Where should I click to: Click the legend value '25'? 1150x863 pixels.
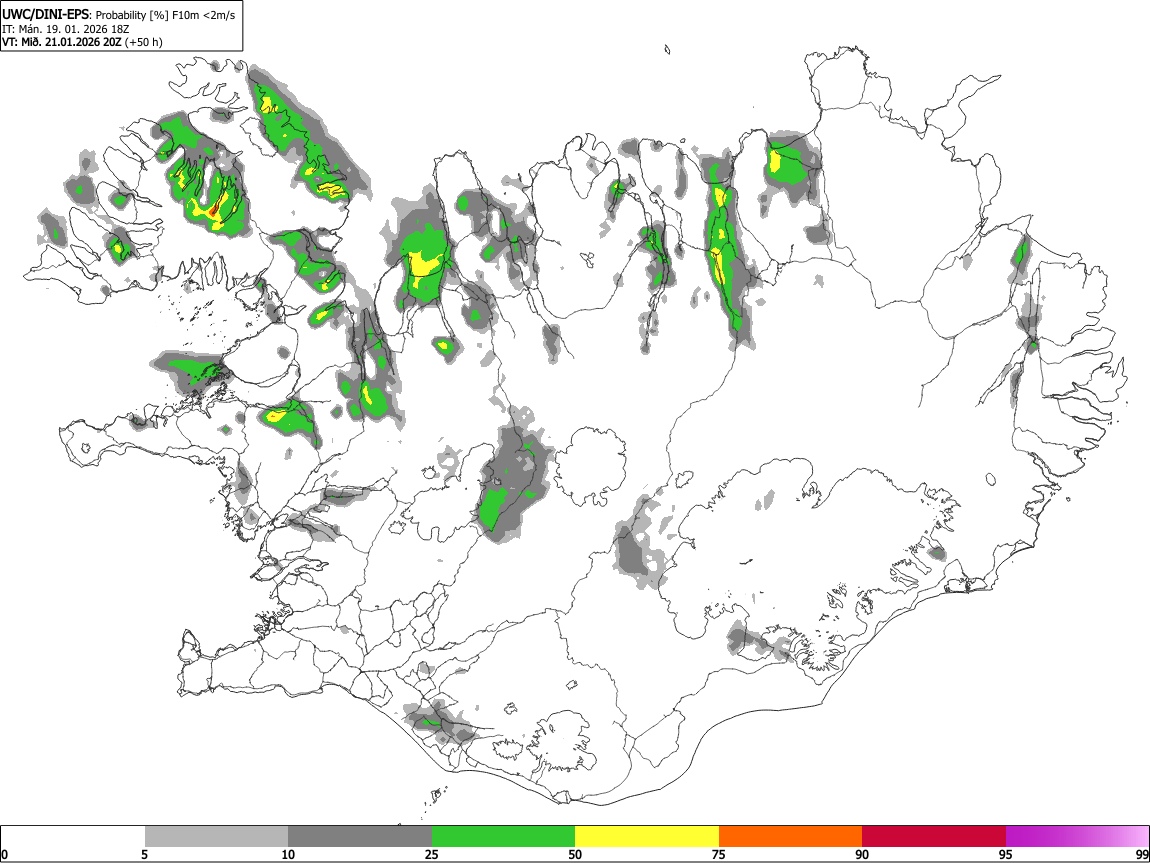pos(432,854)
